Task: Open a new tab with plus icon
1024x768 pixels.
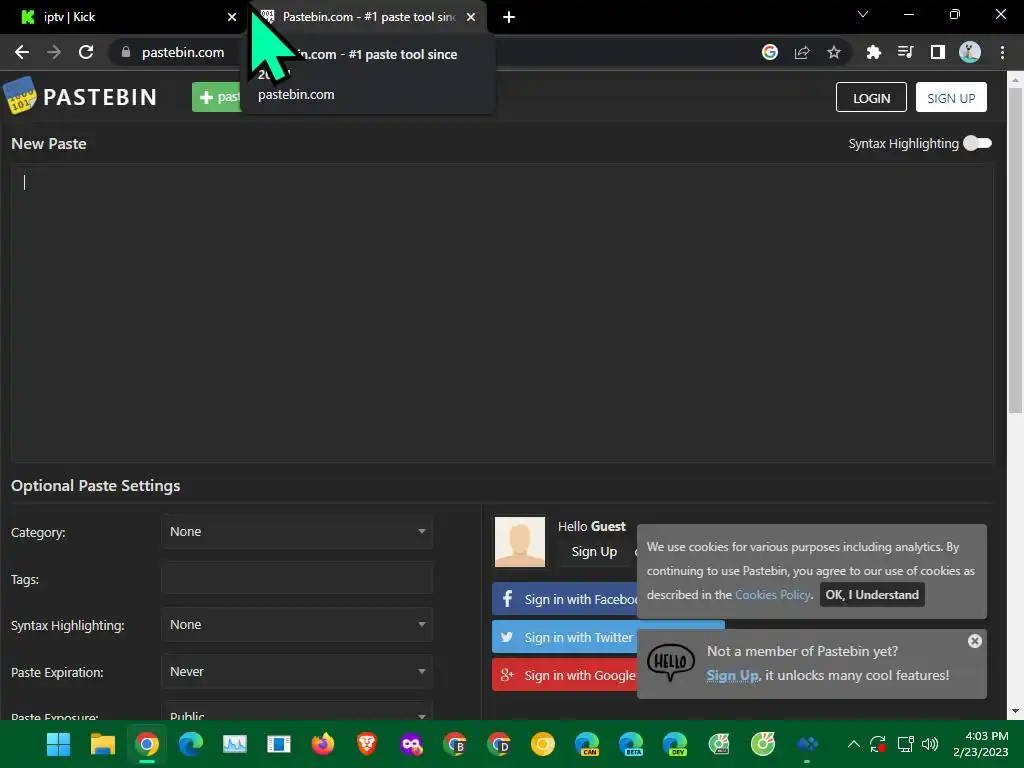Action: click(x=509, y=17)
